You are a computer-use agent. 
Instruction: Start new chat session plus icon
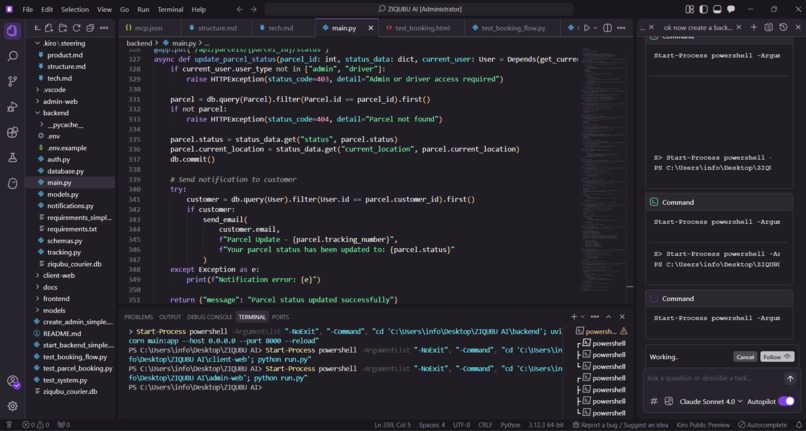(x=754, y=27)
